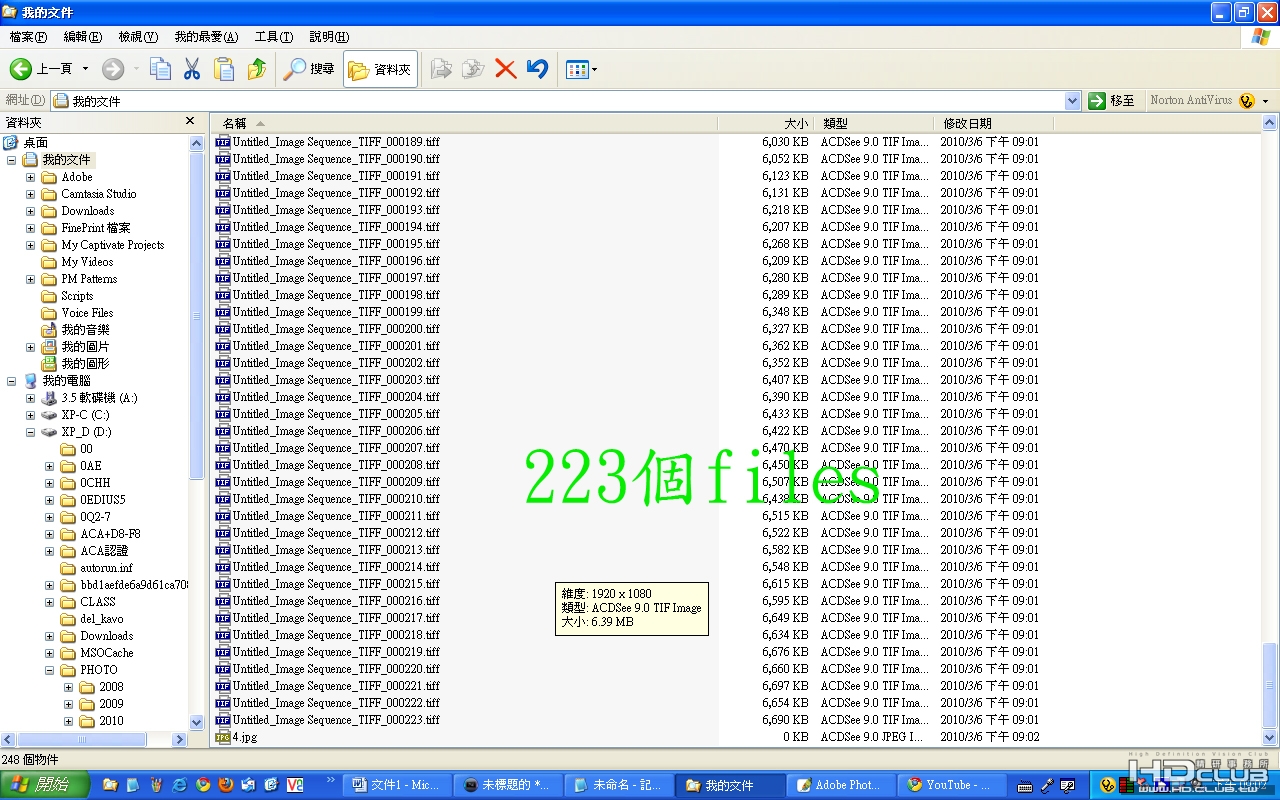Screen dimensions: 1280x800
Task: Collapse the 我的電腦 tree node
Action: click(x=12, y=381)
